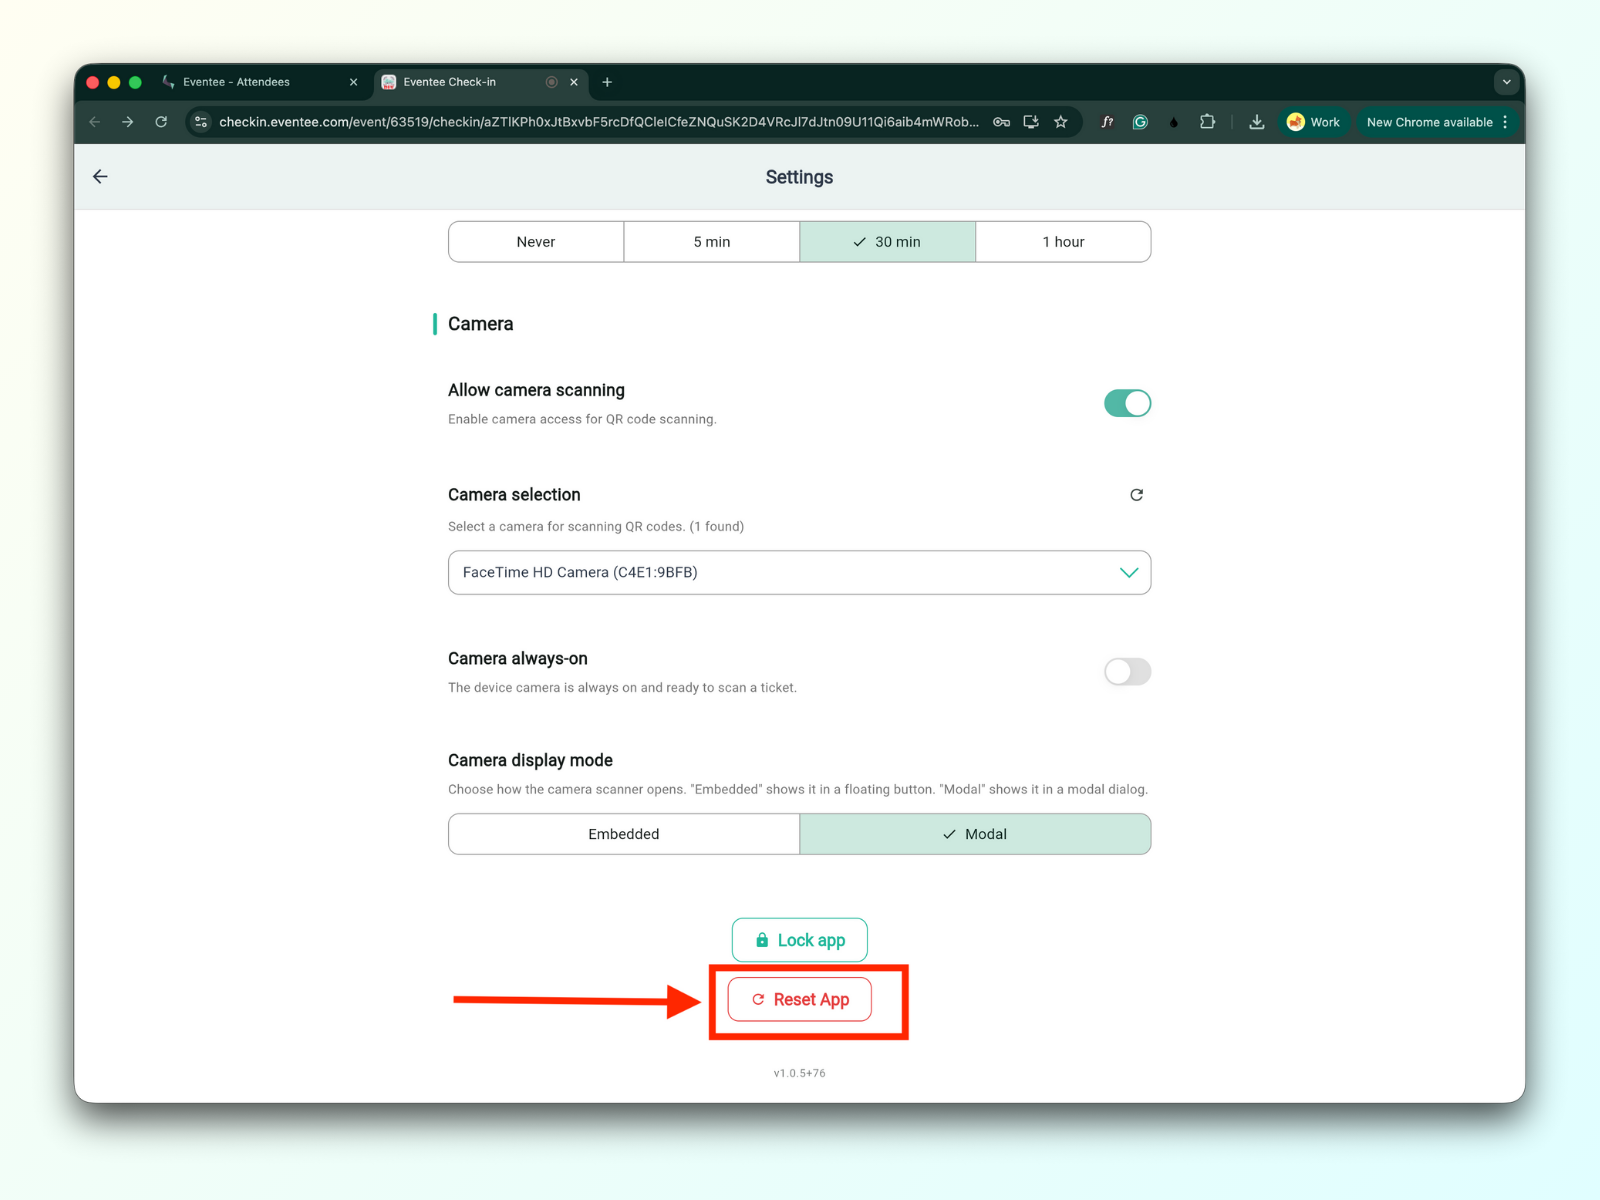The image size is (1600, 1200).
Task: Open the fonts extension icon
Action: pos(1107,122)
